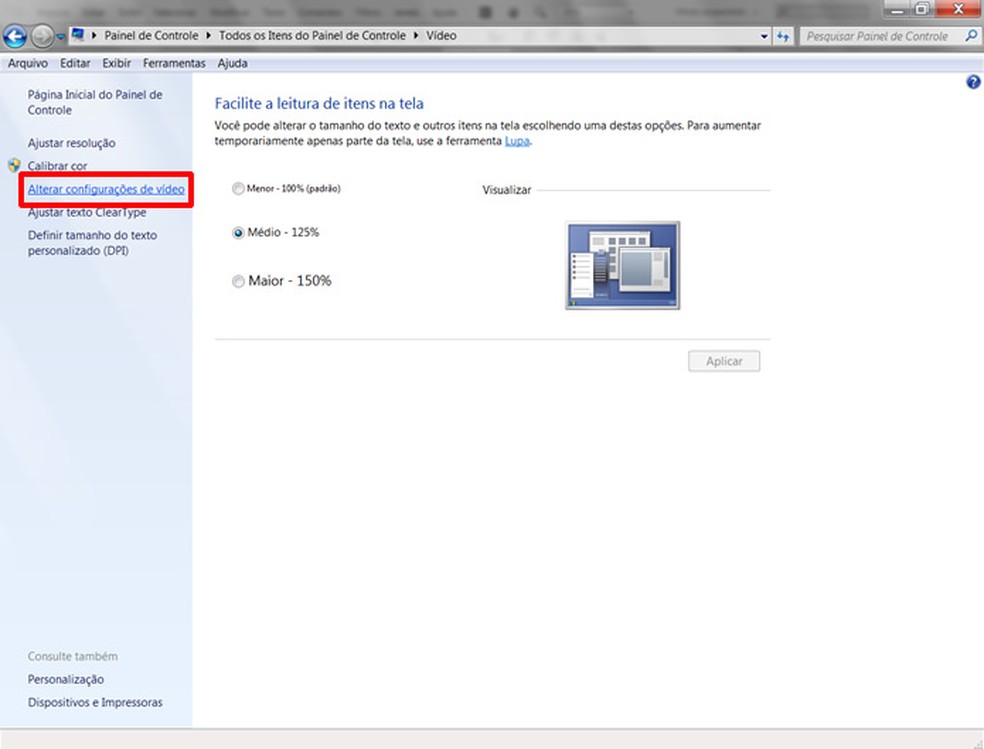Image resolution: width=984 pixels, height=749 pixels.
Task: Open Help via the blue question mark icon
Action: pyautogui.click(x=972, y=82)
